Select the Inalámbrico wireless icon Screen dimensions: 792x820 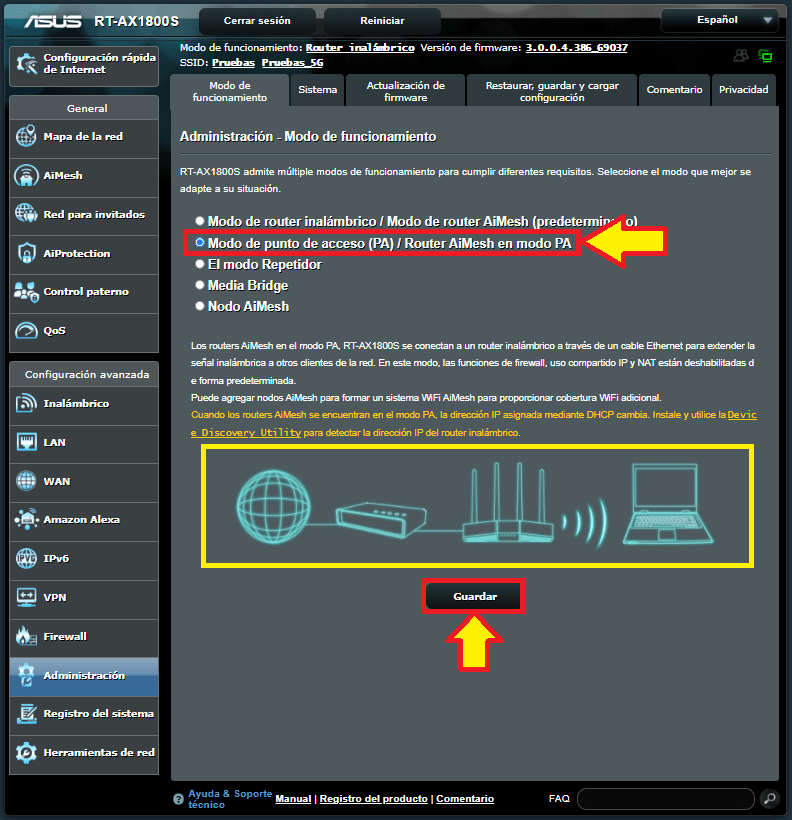[27, 404]
